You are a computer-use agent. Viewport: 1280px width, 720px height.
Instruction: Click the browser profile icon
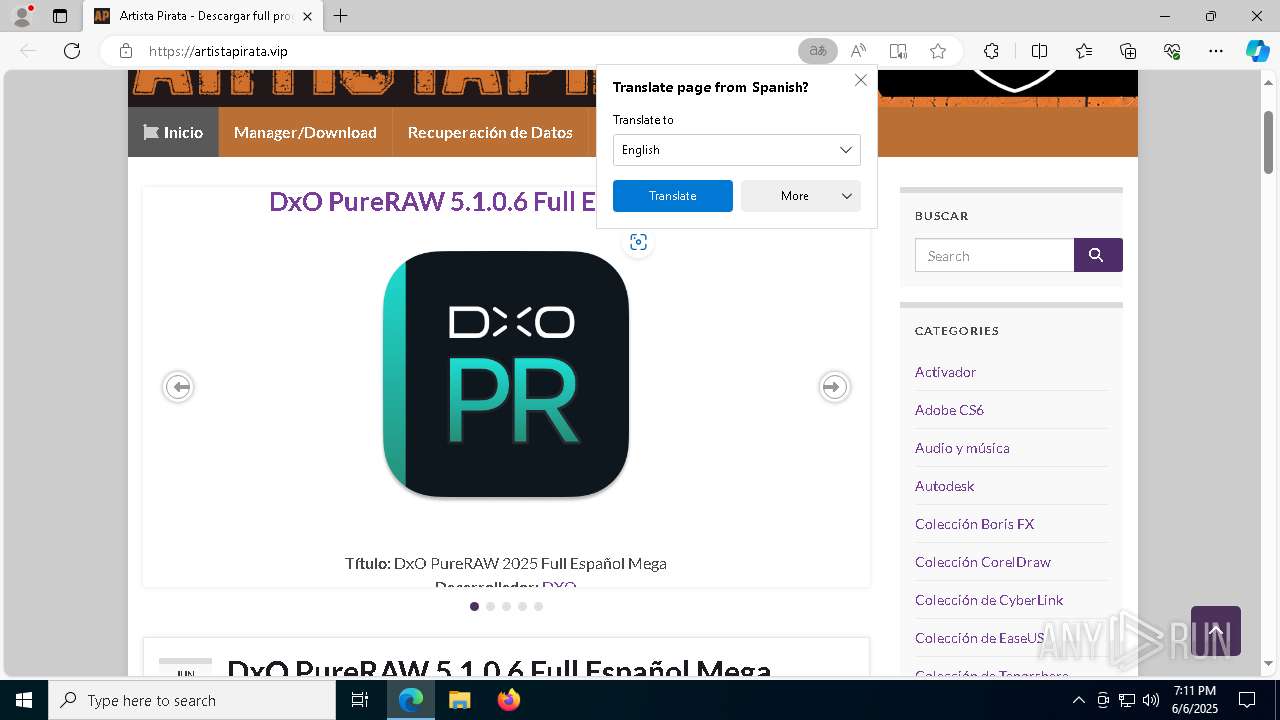[22, 16]
